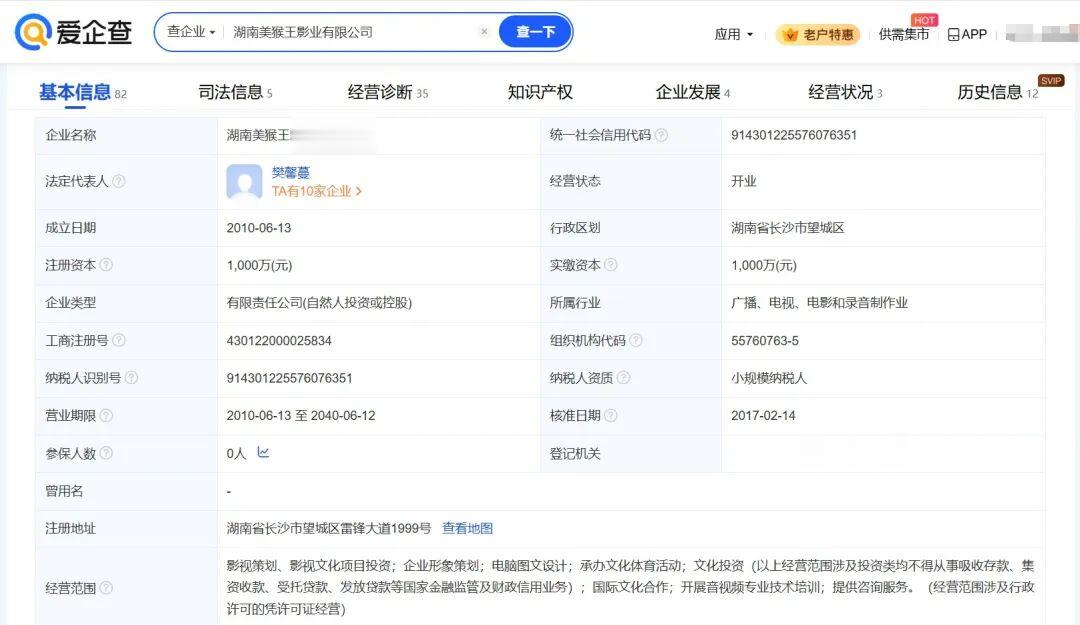Image resolution: width=1080 pixels, height=625 pixels.
Task: Open the 查看地图 map link
Action: [x=467, y=529]
